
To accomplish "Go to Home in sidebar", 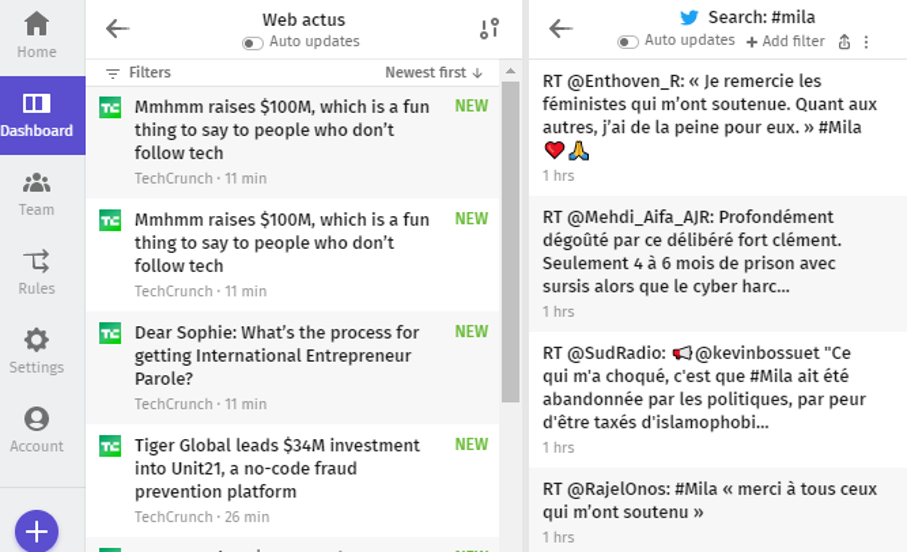I will 36,35.
